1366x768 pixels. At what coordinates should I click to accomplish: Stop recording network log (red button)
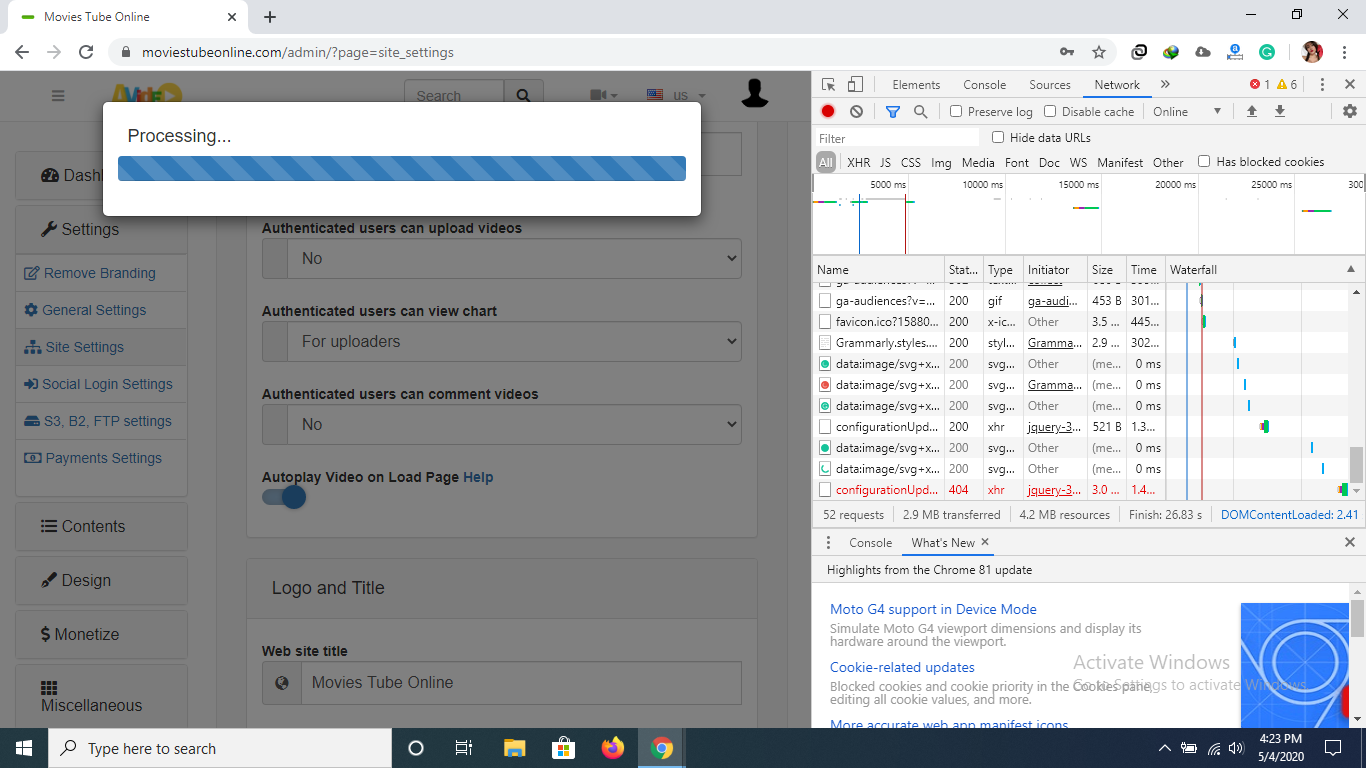click(x=828, y=112)
